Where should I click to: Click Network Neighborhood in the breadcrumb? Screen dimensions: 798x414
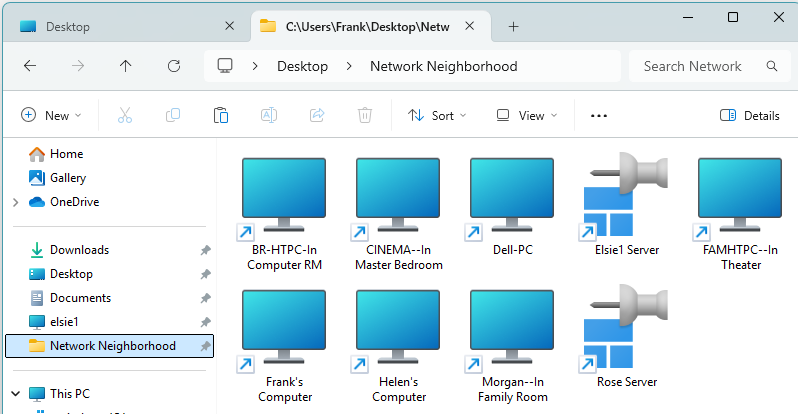point(444,66)
